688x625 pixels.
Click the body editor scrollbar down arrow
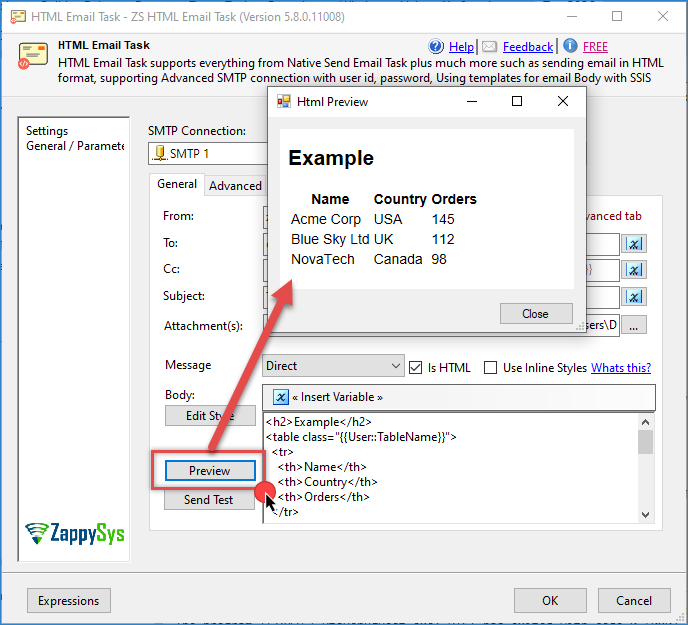point(645,514)
